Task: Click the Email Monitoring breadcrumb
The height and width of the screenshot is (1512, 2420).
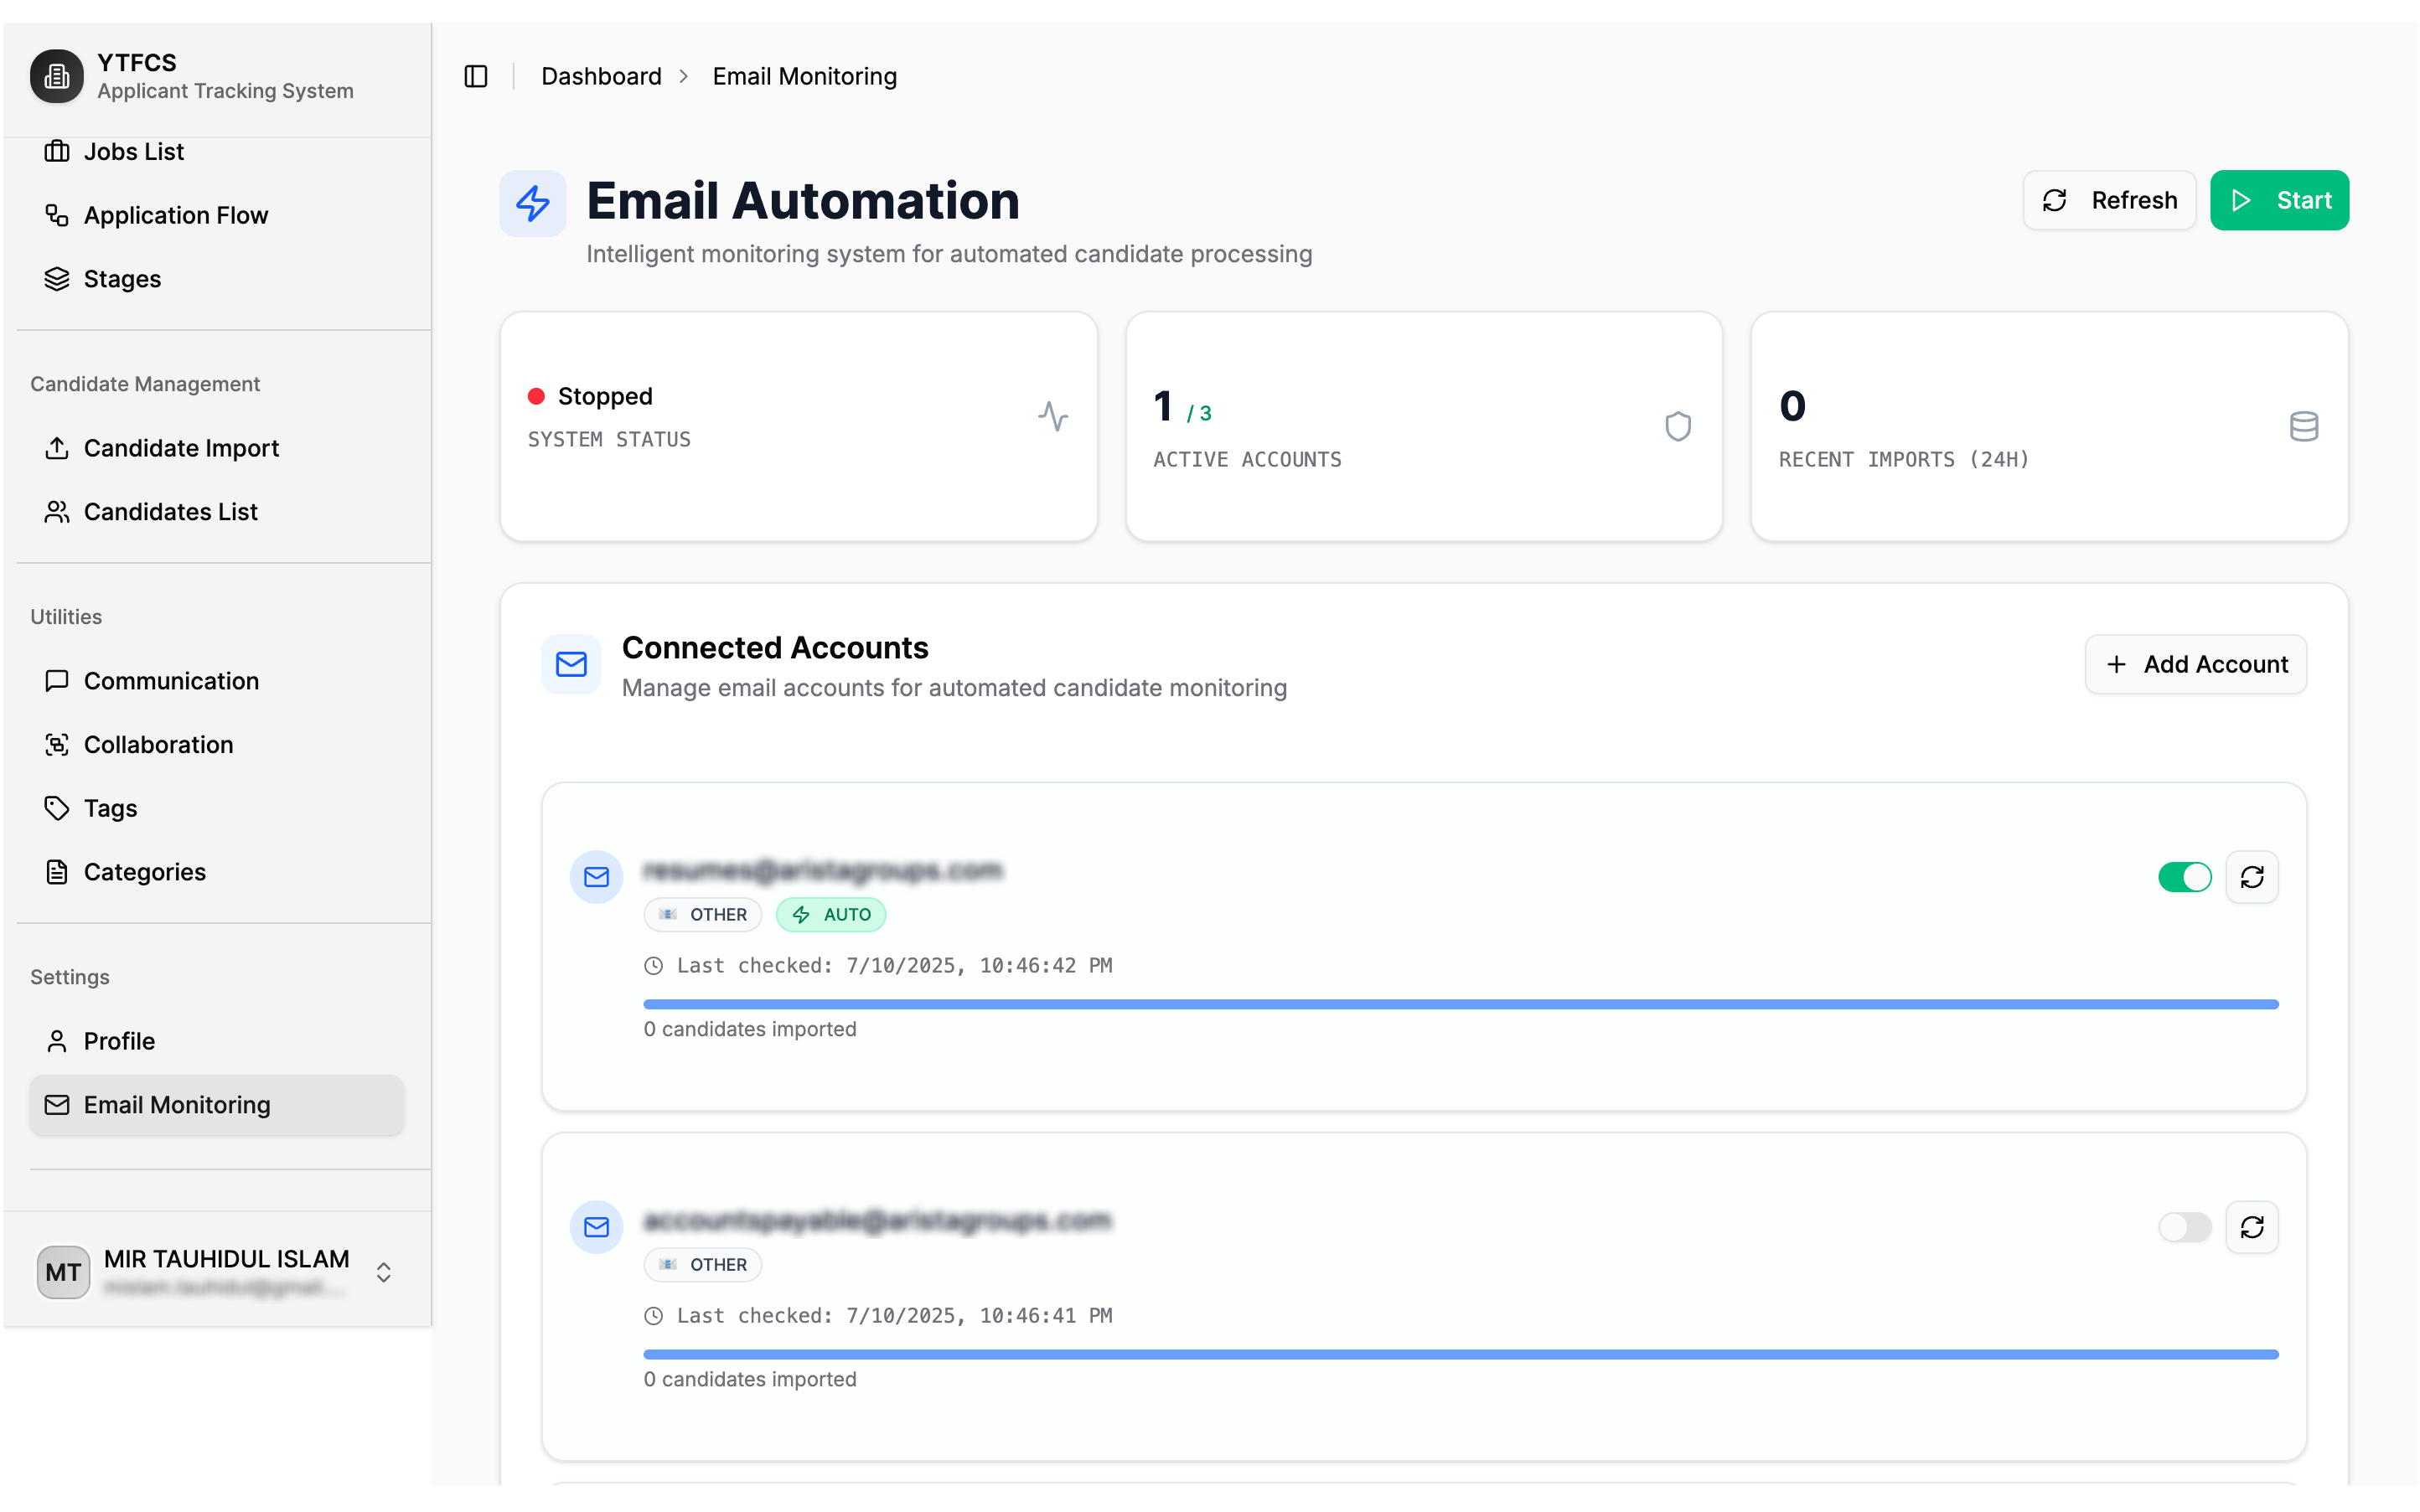Action: click(804, 76)
